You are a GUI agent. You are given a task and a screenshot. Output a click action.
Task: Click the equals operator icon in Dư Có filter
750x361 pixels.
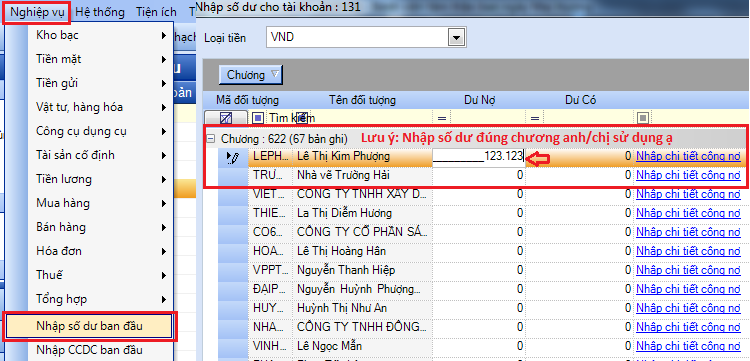(534, 118)
